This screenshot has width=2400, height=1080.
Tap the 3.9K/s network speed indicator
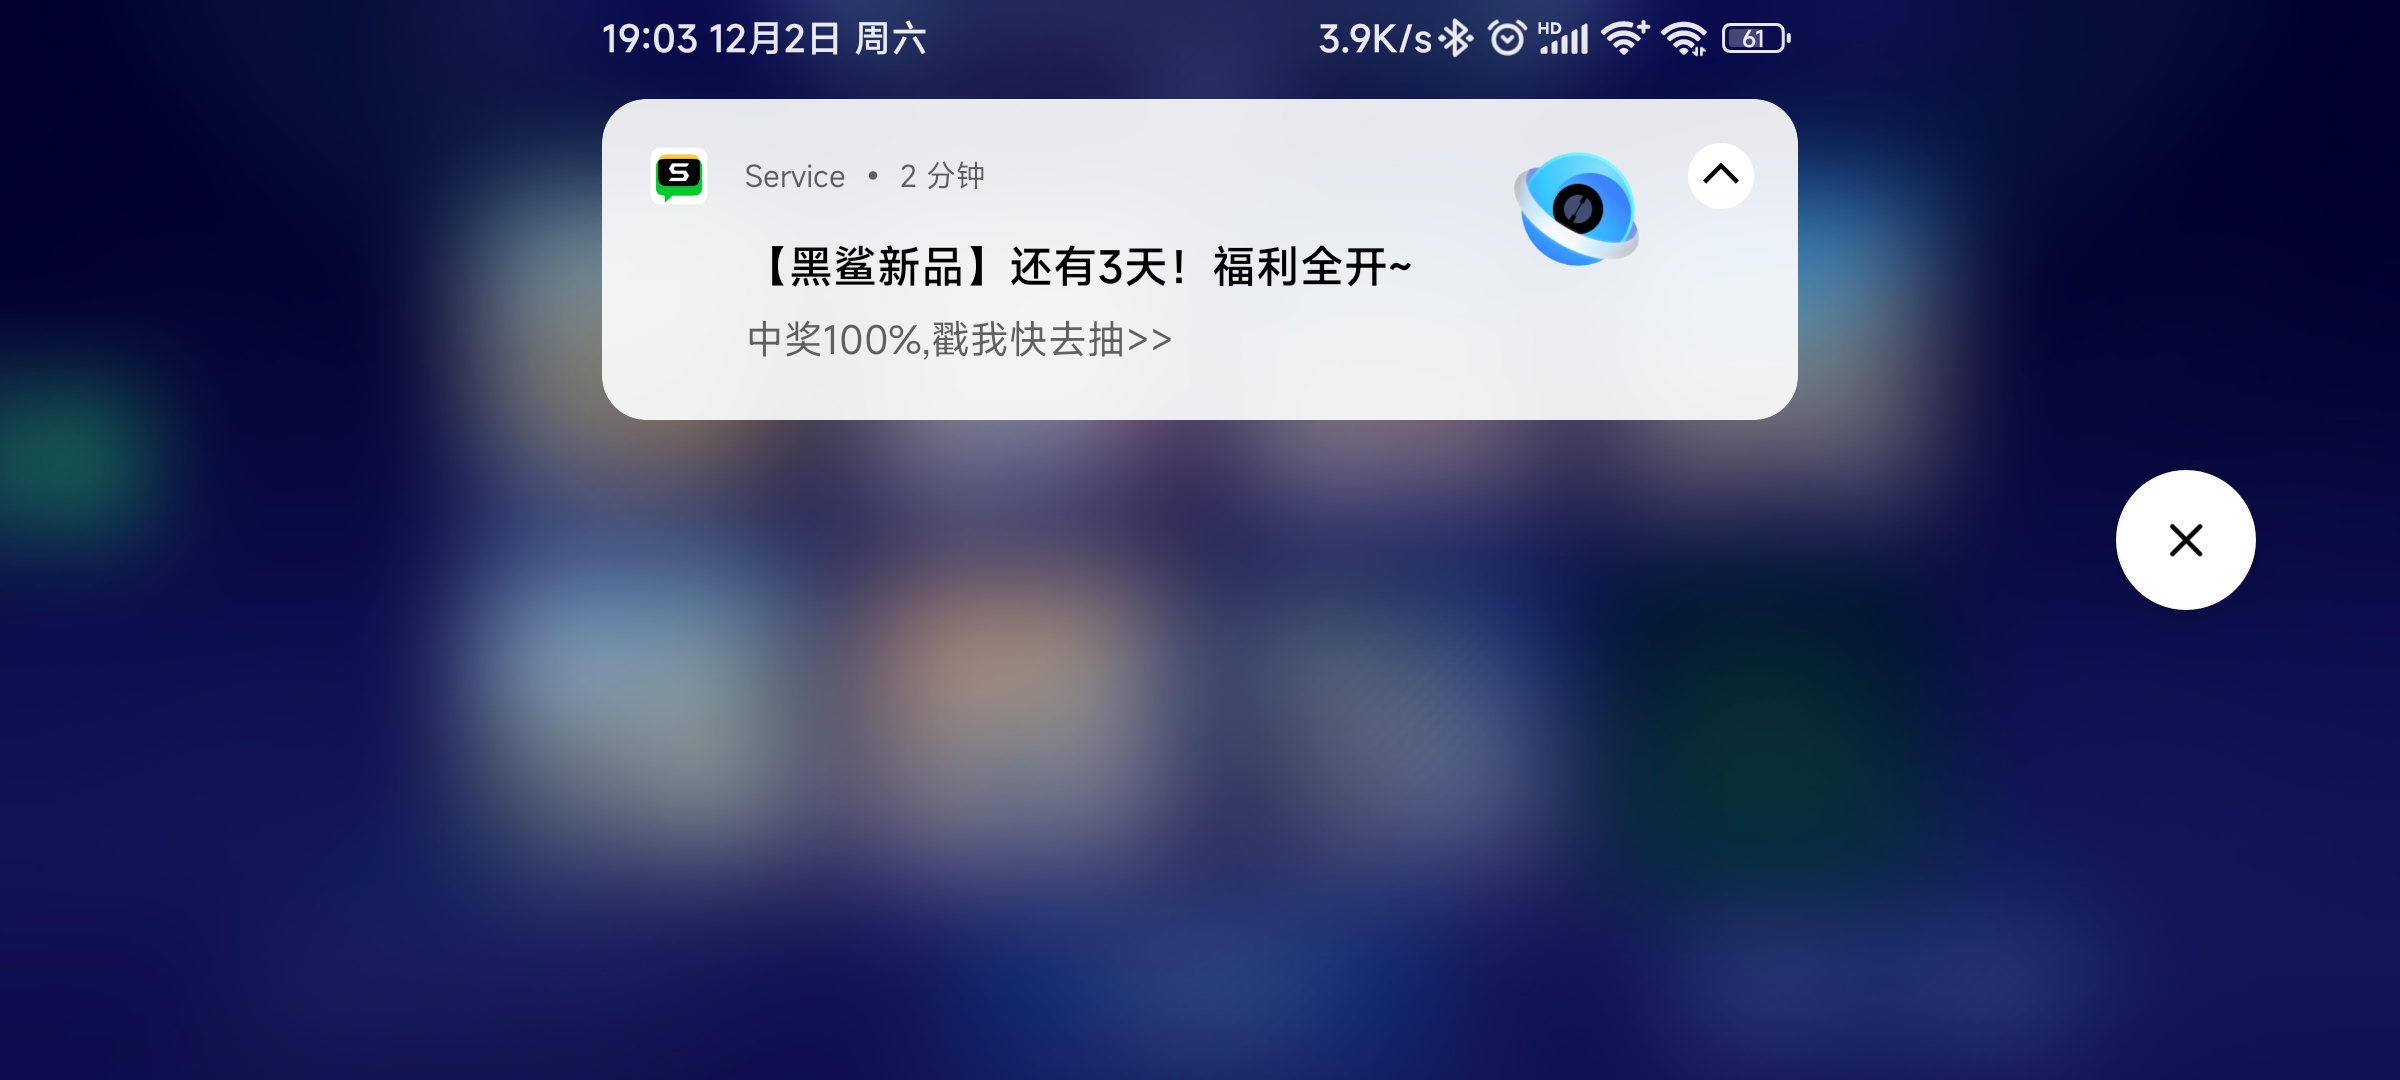1375,39
